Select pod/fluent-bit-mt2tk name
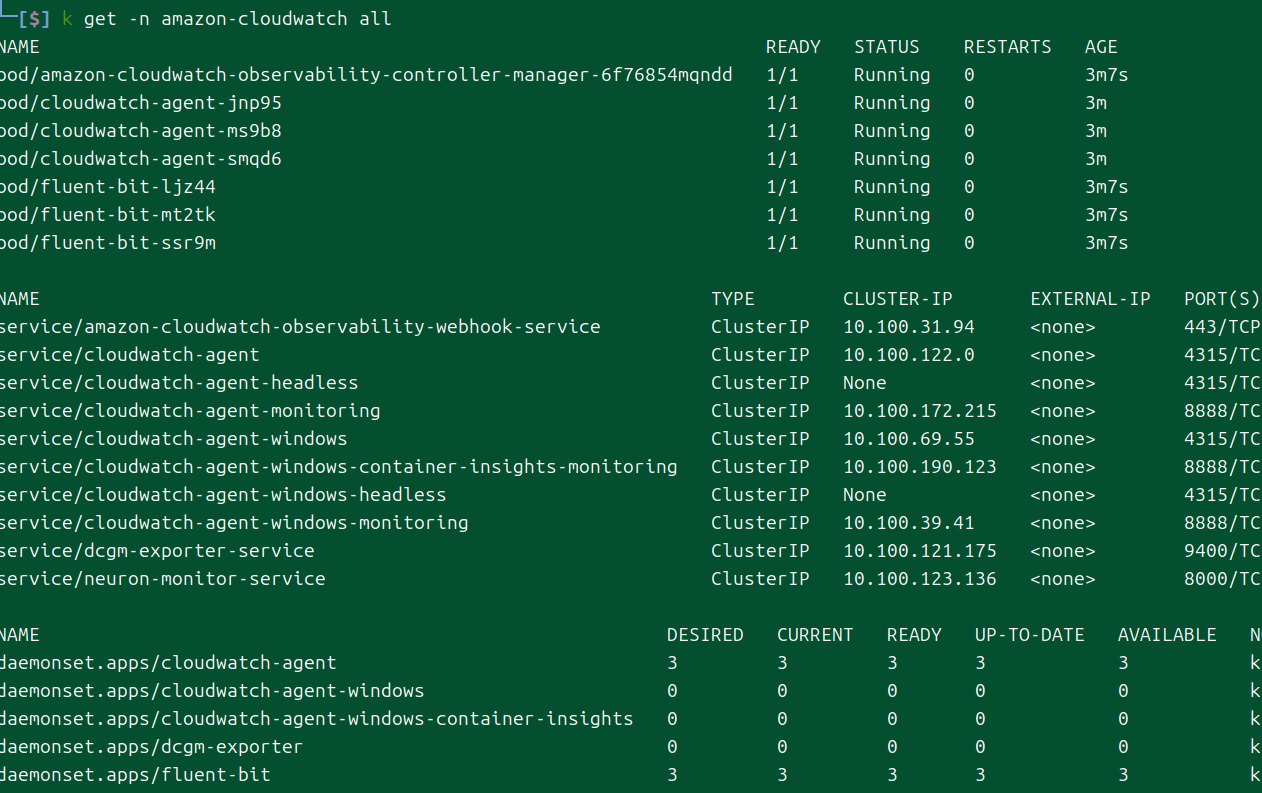 coord(107,215)
